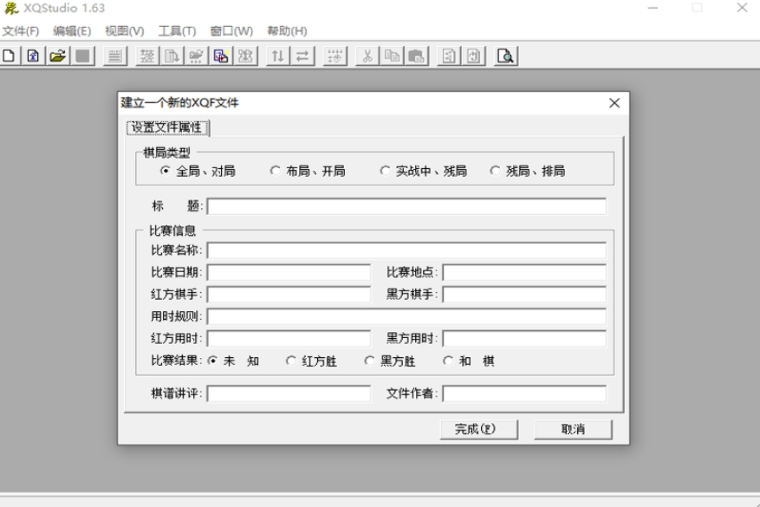Open the 工具(T) menu

[x=177, y=31]
